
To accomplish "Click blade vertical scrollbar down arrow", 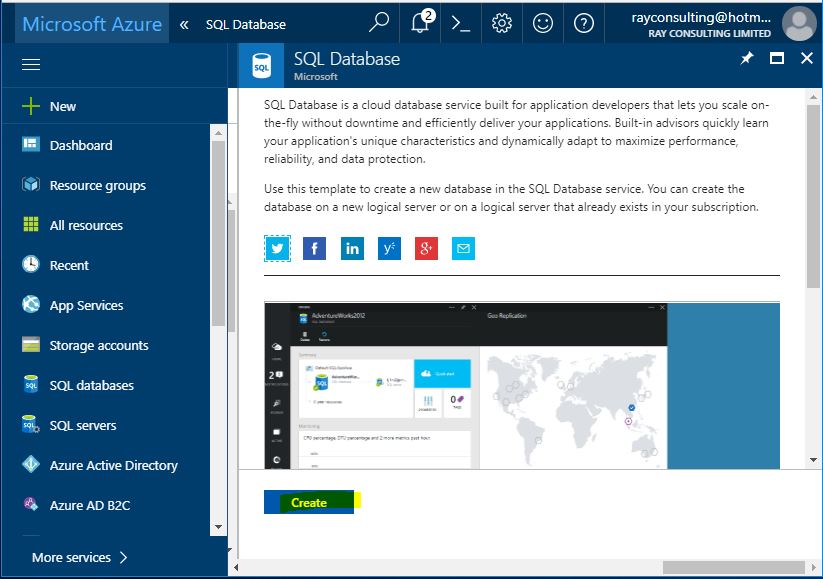I will 813,460.
